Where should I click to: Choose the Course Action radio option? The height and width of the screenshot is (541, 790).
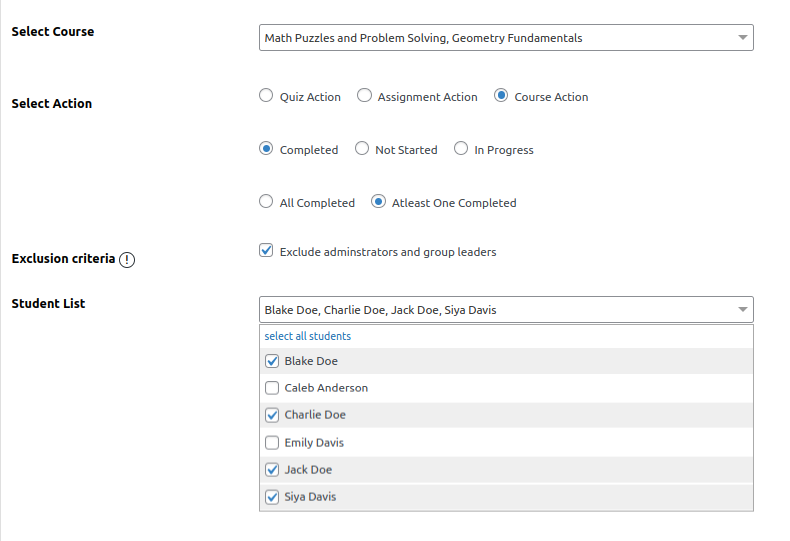(502, 96)
